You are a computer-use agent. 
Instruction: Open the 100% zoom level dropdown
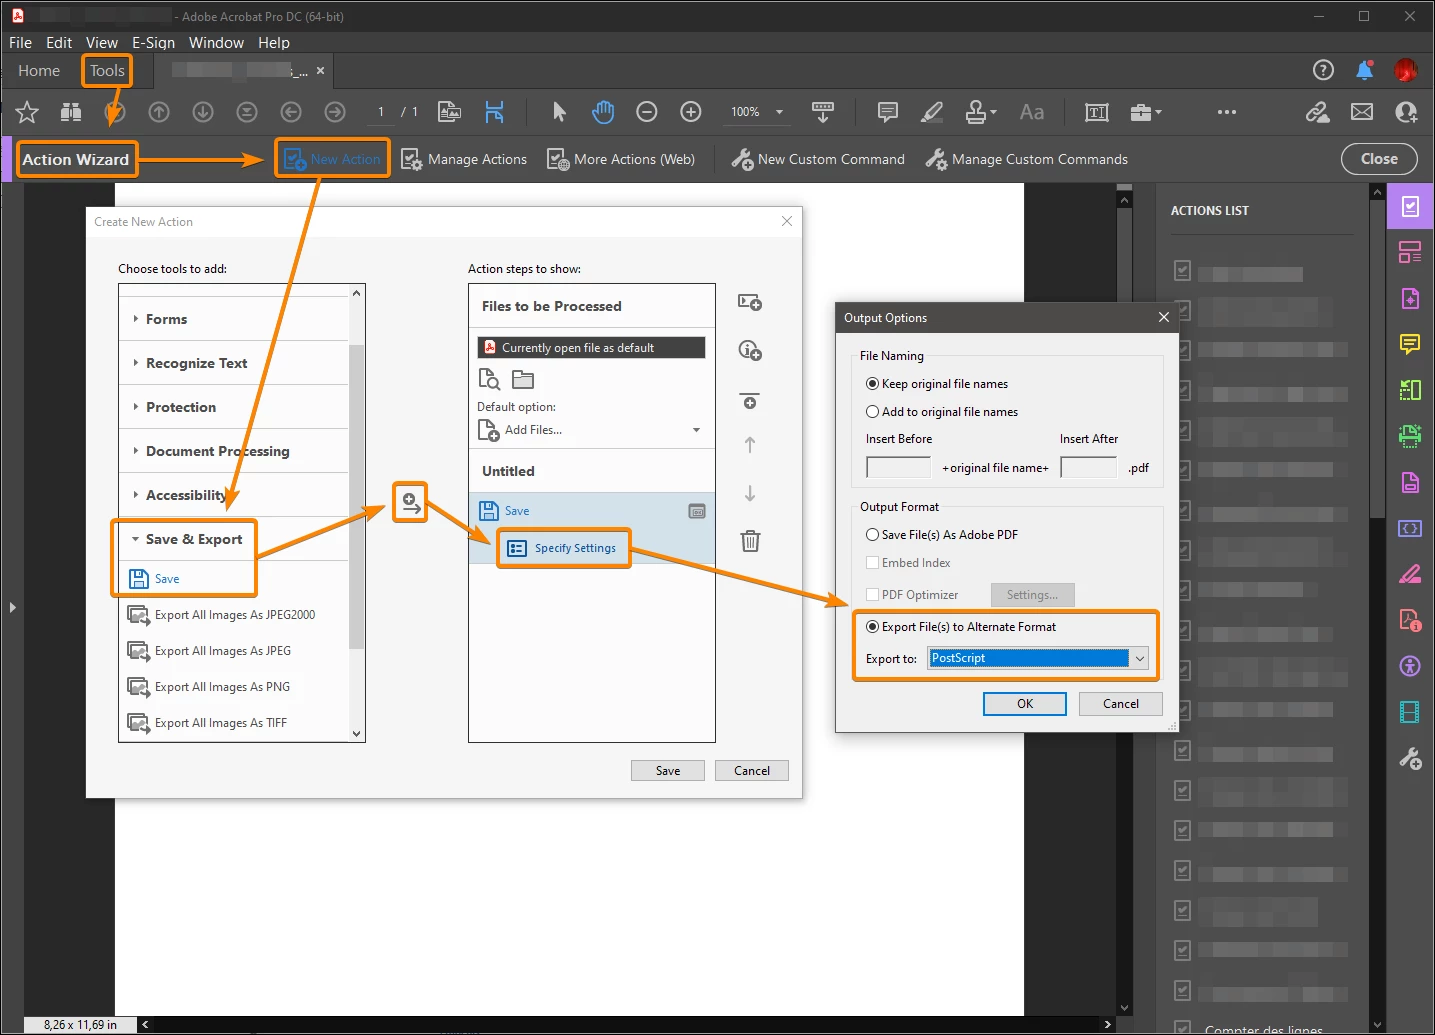pos(779,112)
